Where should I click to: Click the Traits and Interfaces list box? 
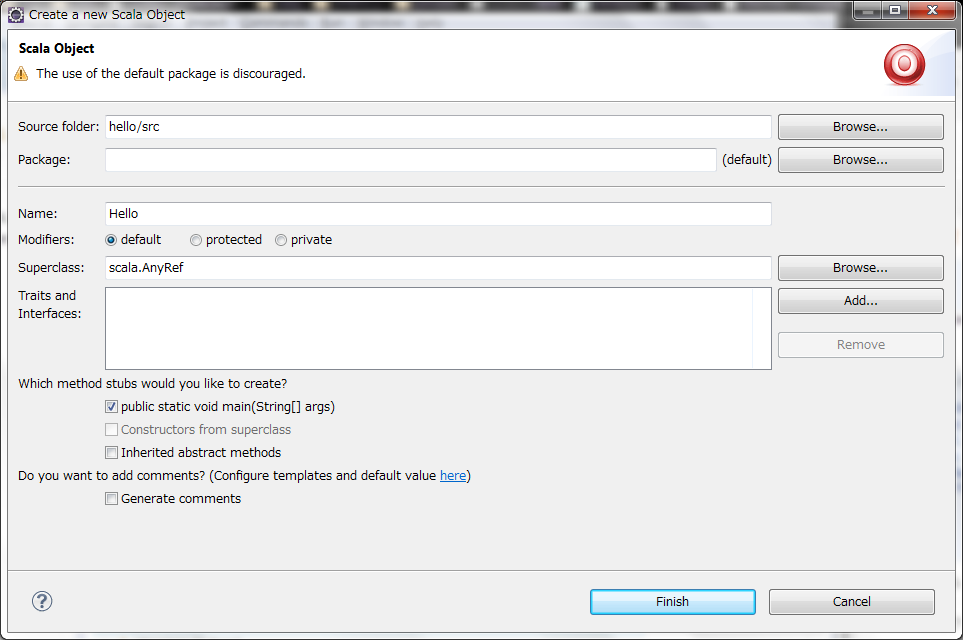tap(438, 329)
